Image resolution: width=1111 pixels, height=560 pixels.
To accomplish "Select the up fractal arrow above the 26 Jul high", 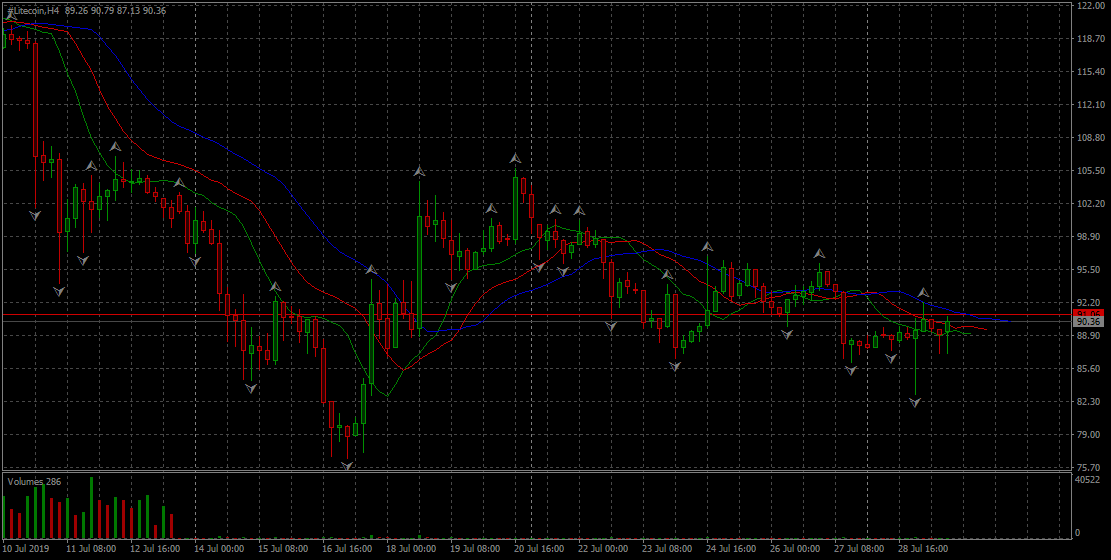I will [x=819, y=254].
